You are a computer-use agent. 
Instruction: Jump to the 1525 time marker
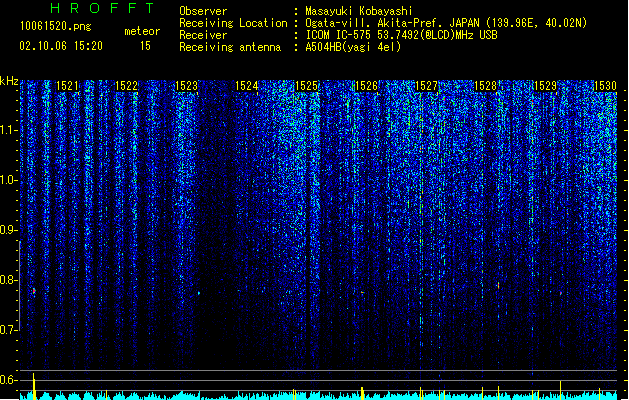pyautogui.click(x=306, y=86)
